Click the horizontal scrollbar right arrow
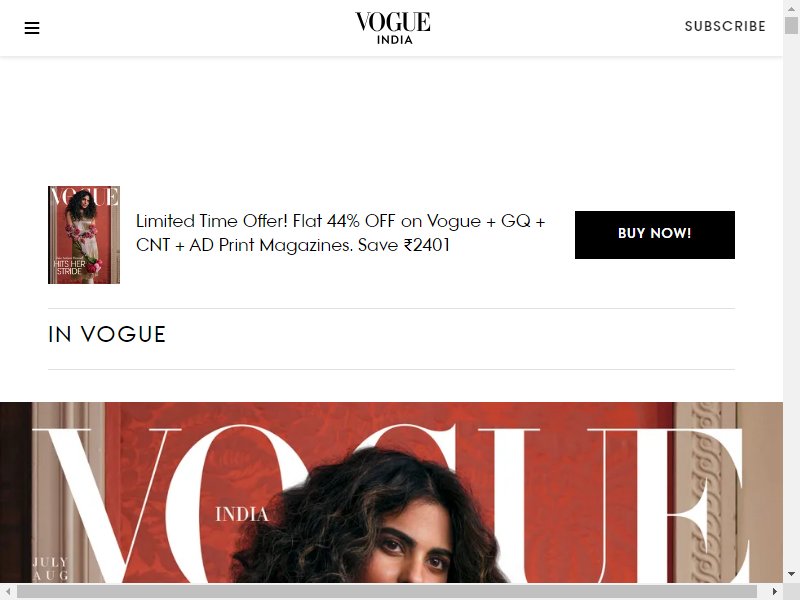 (775, 591)
